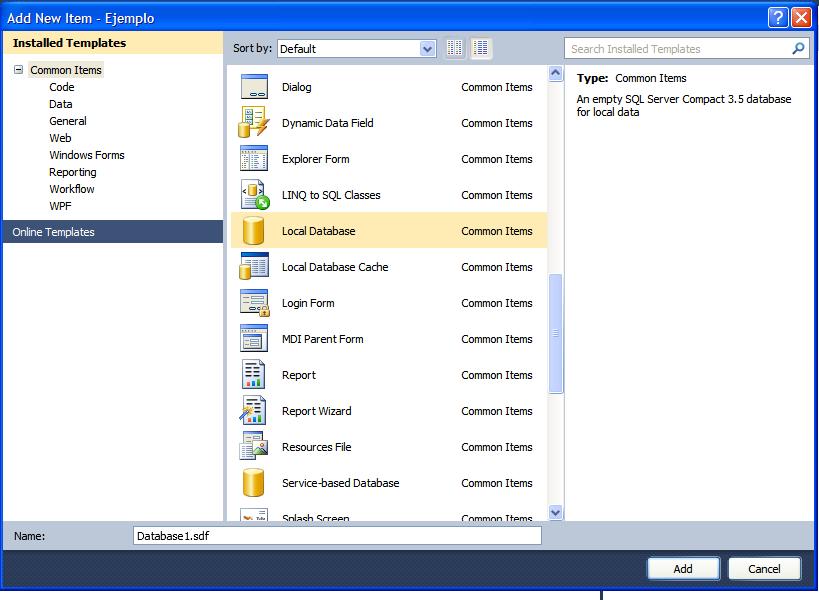The height and width of the screenshot is (600, 819).
Task: Switch to medium icons view
Action: click(456, 48)
